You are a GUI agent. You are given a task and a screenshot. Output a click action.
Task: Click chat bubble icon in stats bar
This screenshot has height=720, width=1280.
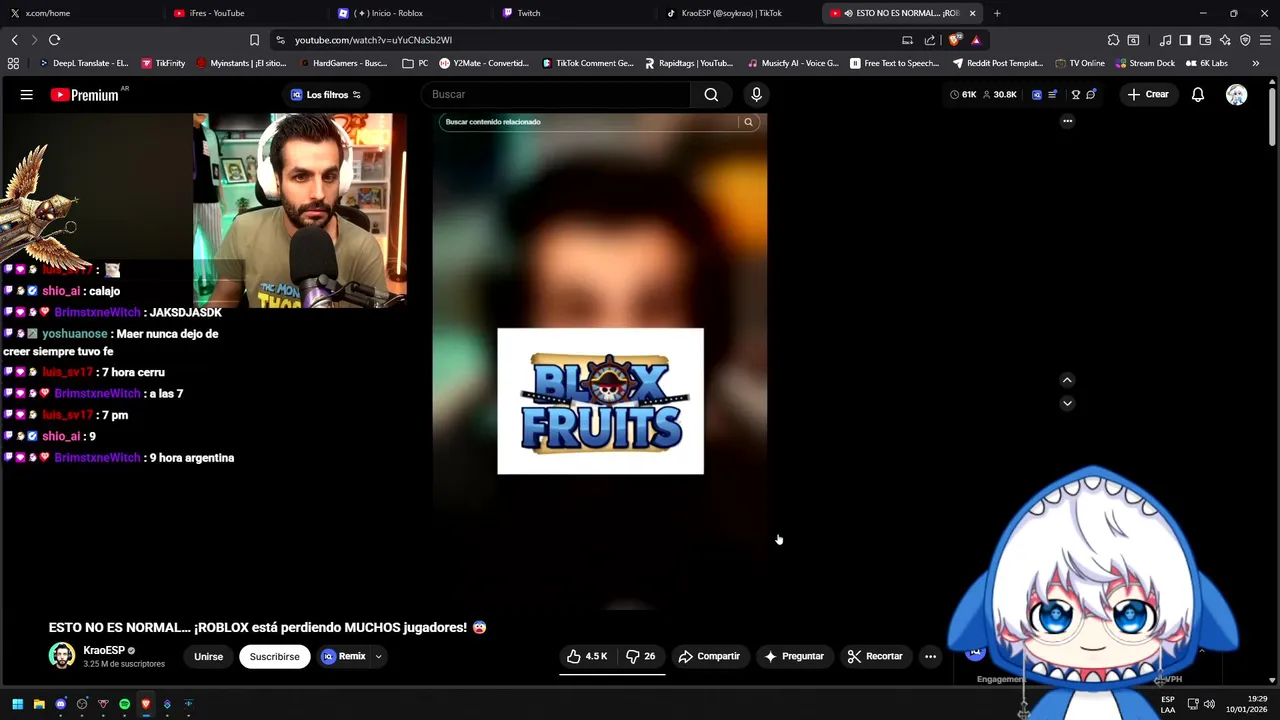pos(1091,94)
